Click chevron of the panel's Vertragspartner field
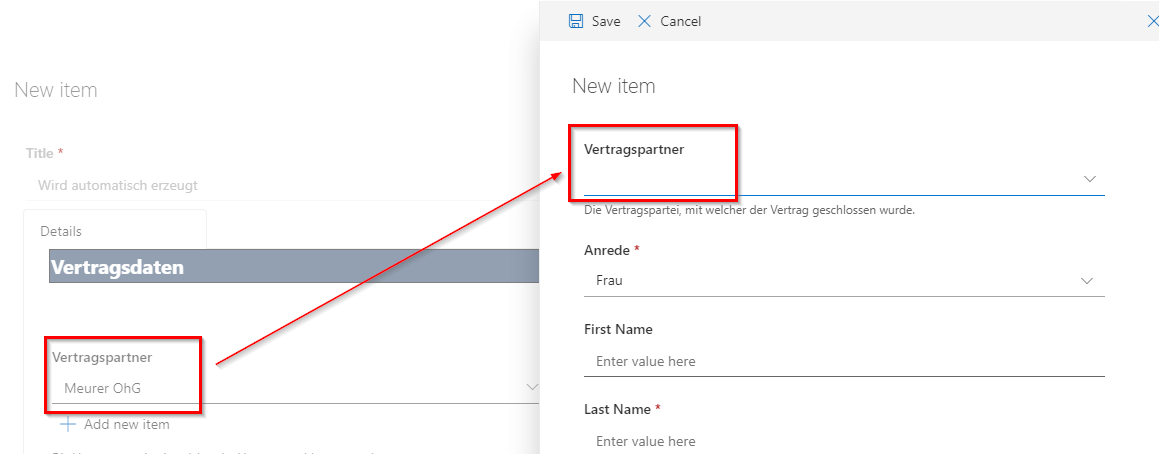Screen dimensions: 1159x454 (x=1089, y=179)
